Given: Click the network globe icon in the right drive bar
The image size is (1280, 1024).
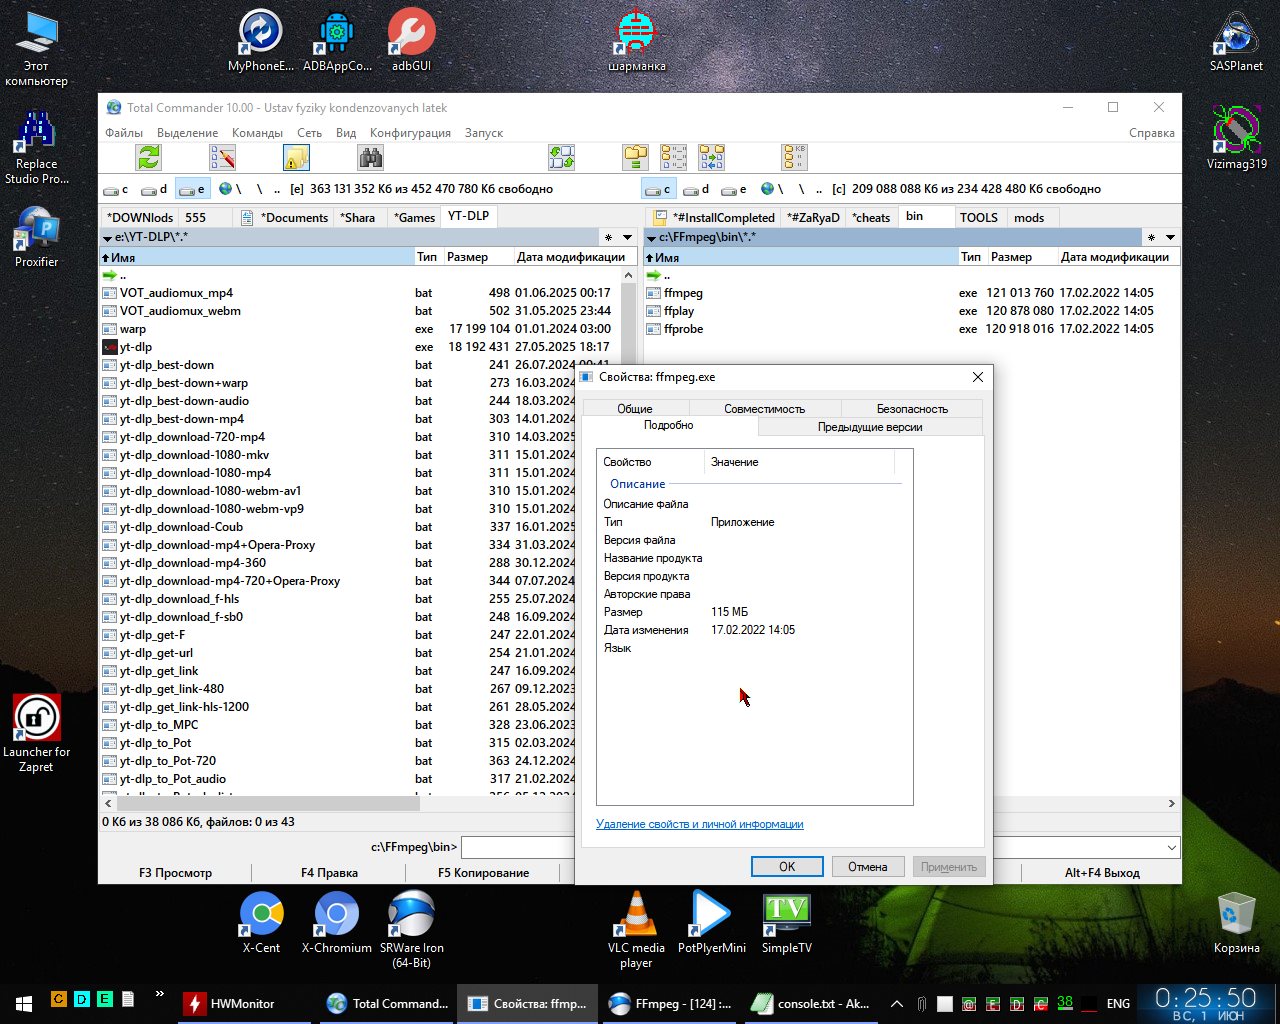Looking at the screenshot, I should click(767, 189).
